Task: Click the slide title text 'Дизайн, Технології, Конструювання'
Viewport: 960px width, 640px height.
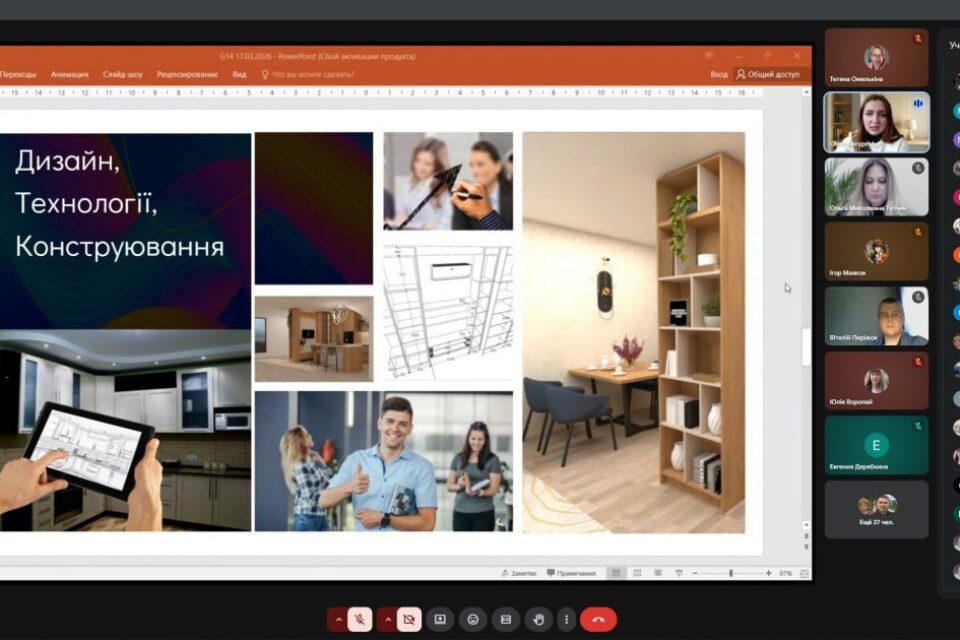Action: [x=119, y=204]
